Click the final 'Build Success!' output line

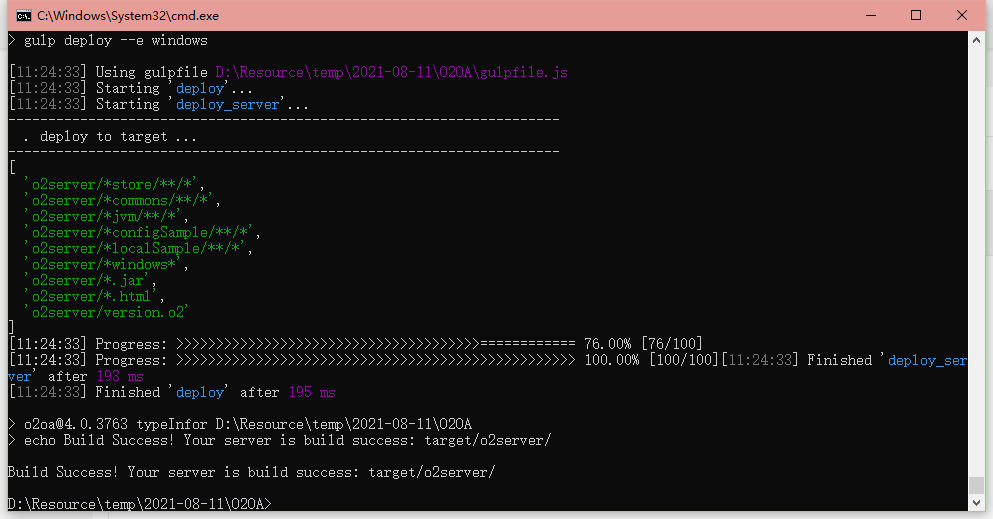tap(250, 471)
